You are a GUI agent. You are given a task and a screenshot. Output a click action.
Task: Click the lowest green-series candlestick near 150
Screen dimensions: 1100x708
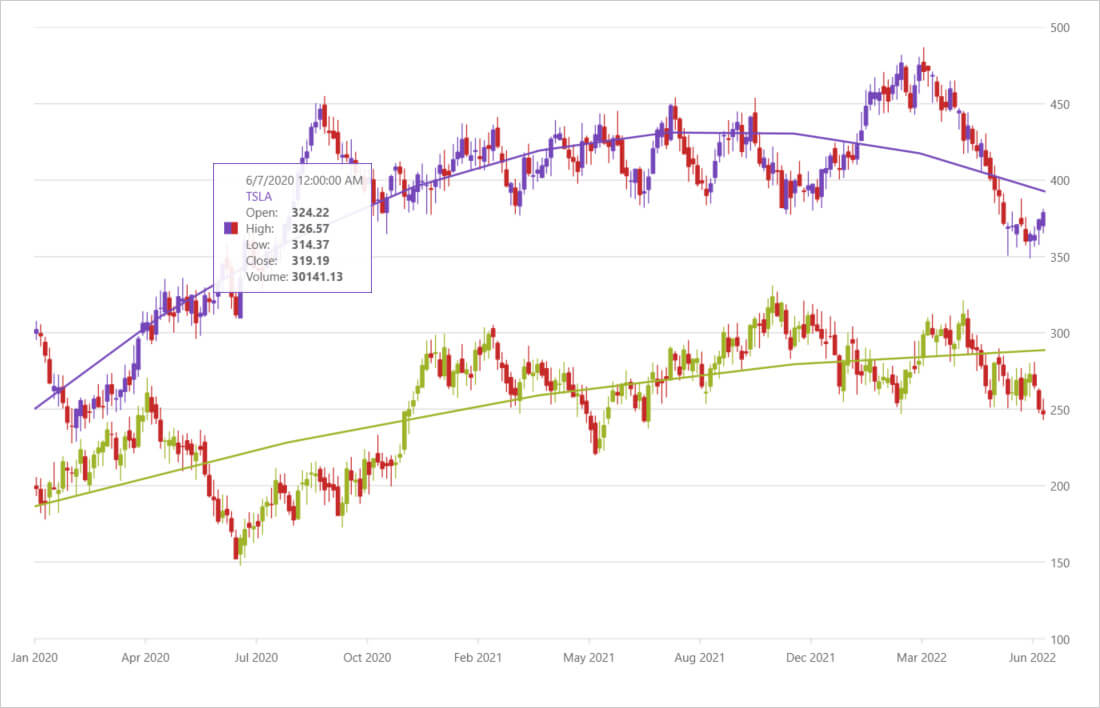[x=239, y=548]
